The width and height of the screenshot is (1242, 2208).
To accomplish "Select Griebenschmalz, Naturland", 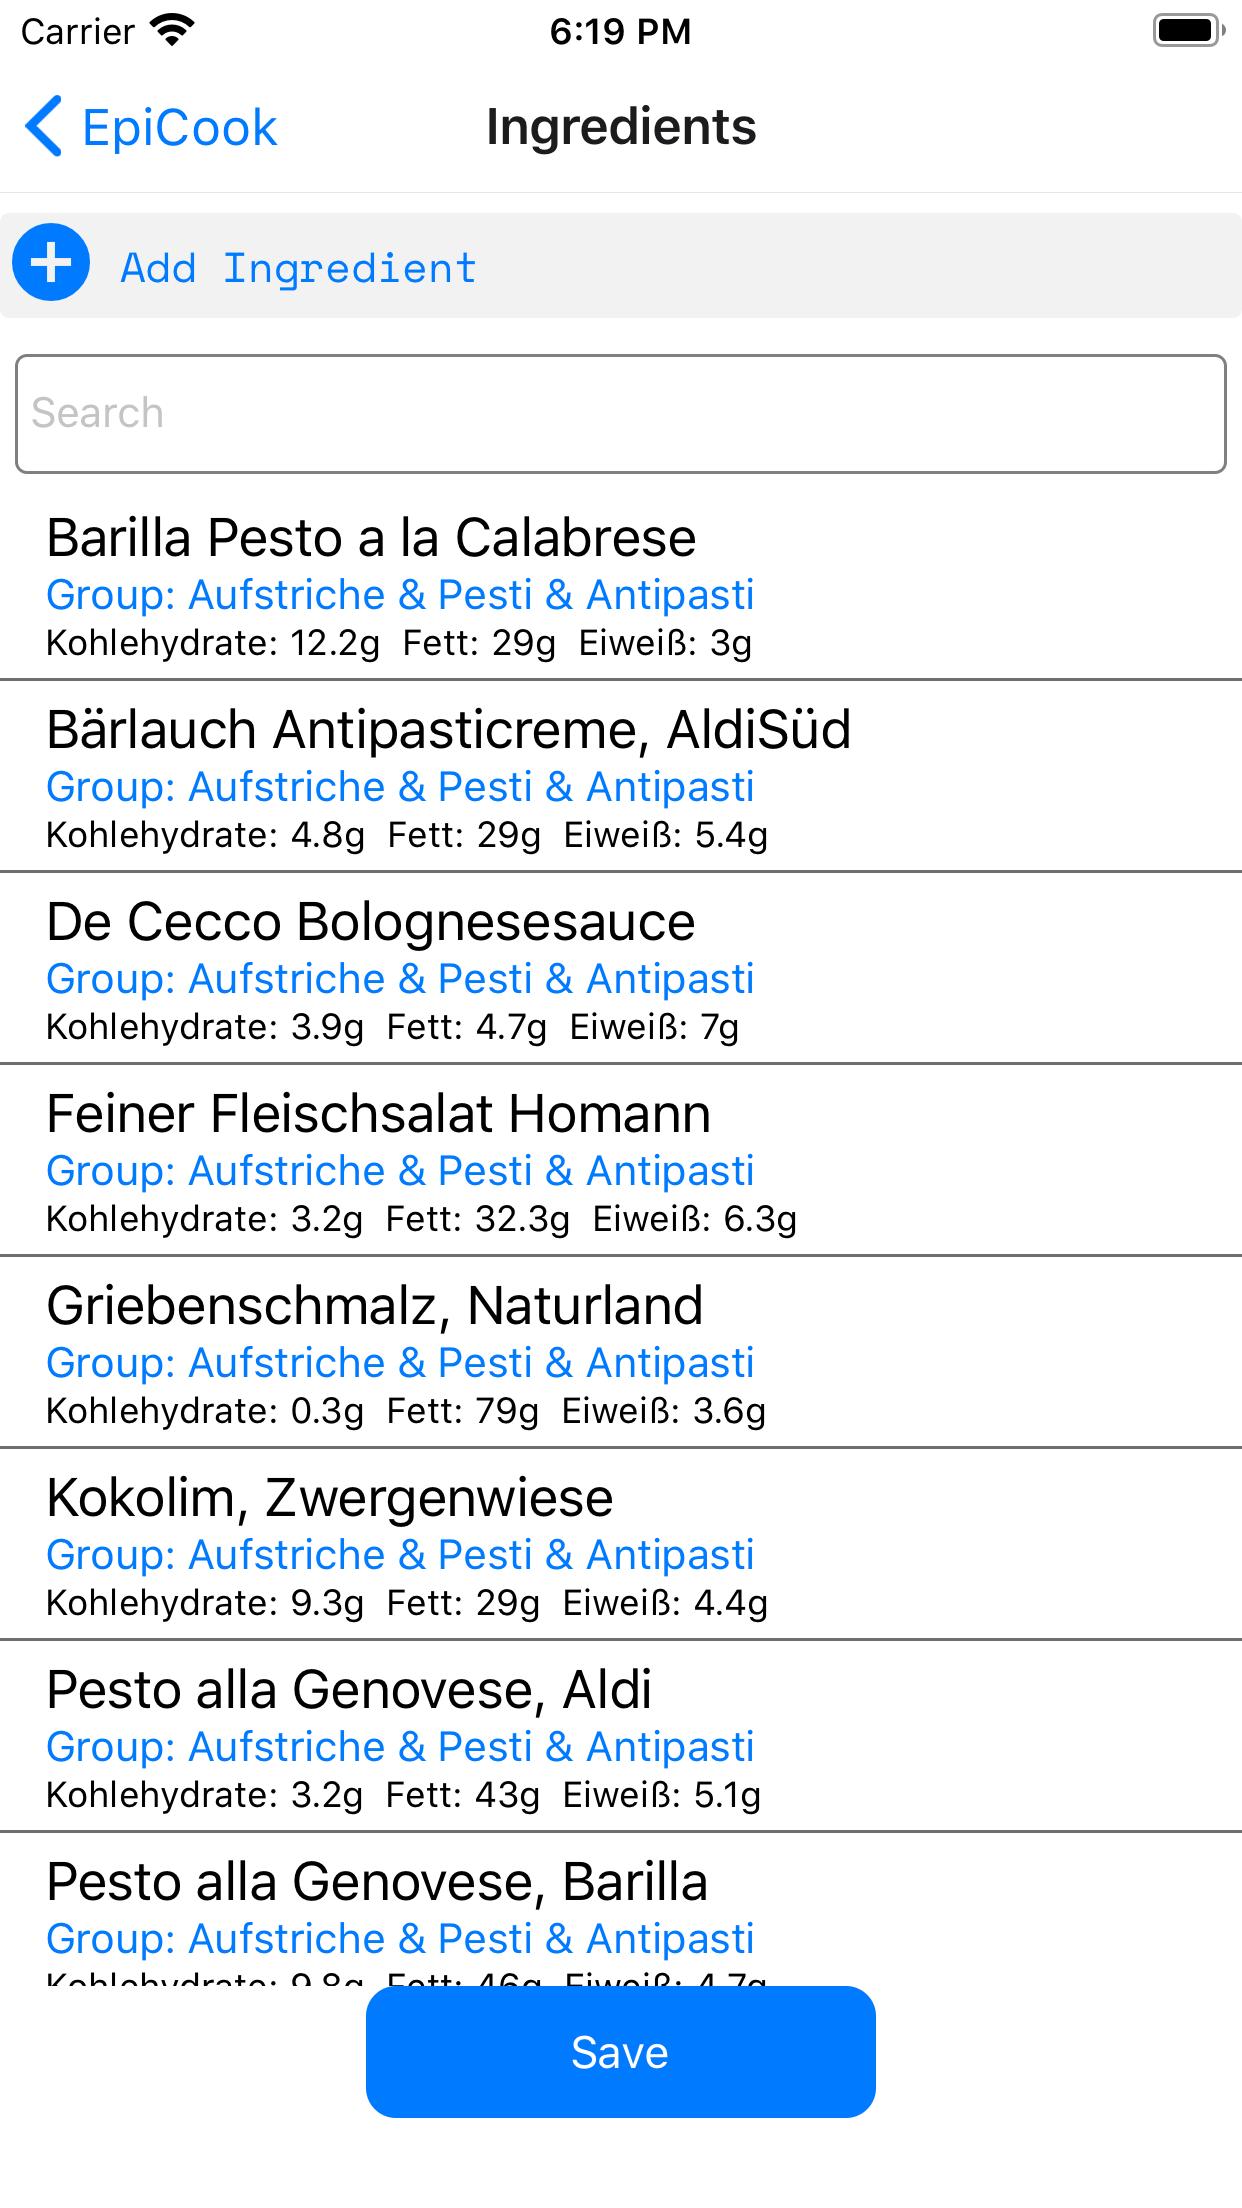I will [621, 1352].
